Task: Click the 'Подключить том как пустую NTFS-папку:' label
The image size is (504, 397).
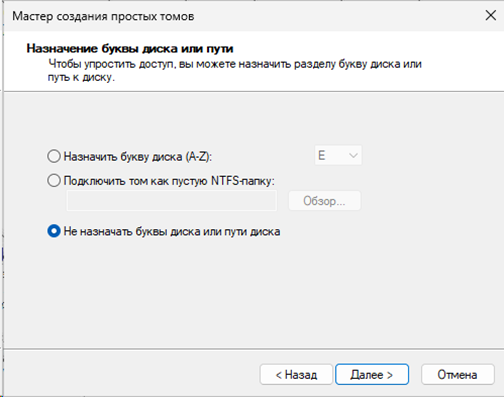Action: coord(169,181)
